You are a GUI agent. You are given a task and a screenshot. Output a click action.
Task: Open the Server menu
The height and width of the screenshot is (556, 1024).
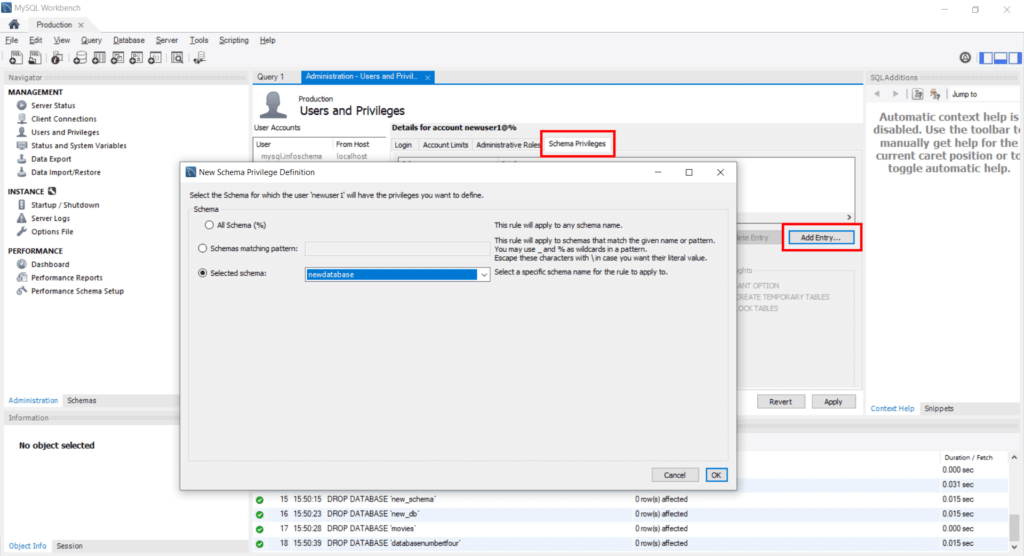click(x=167, y=41)
